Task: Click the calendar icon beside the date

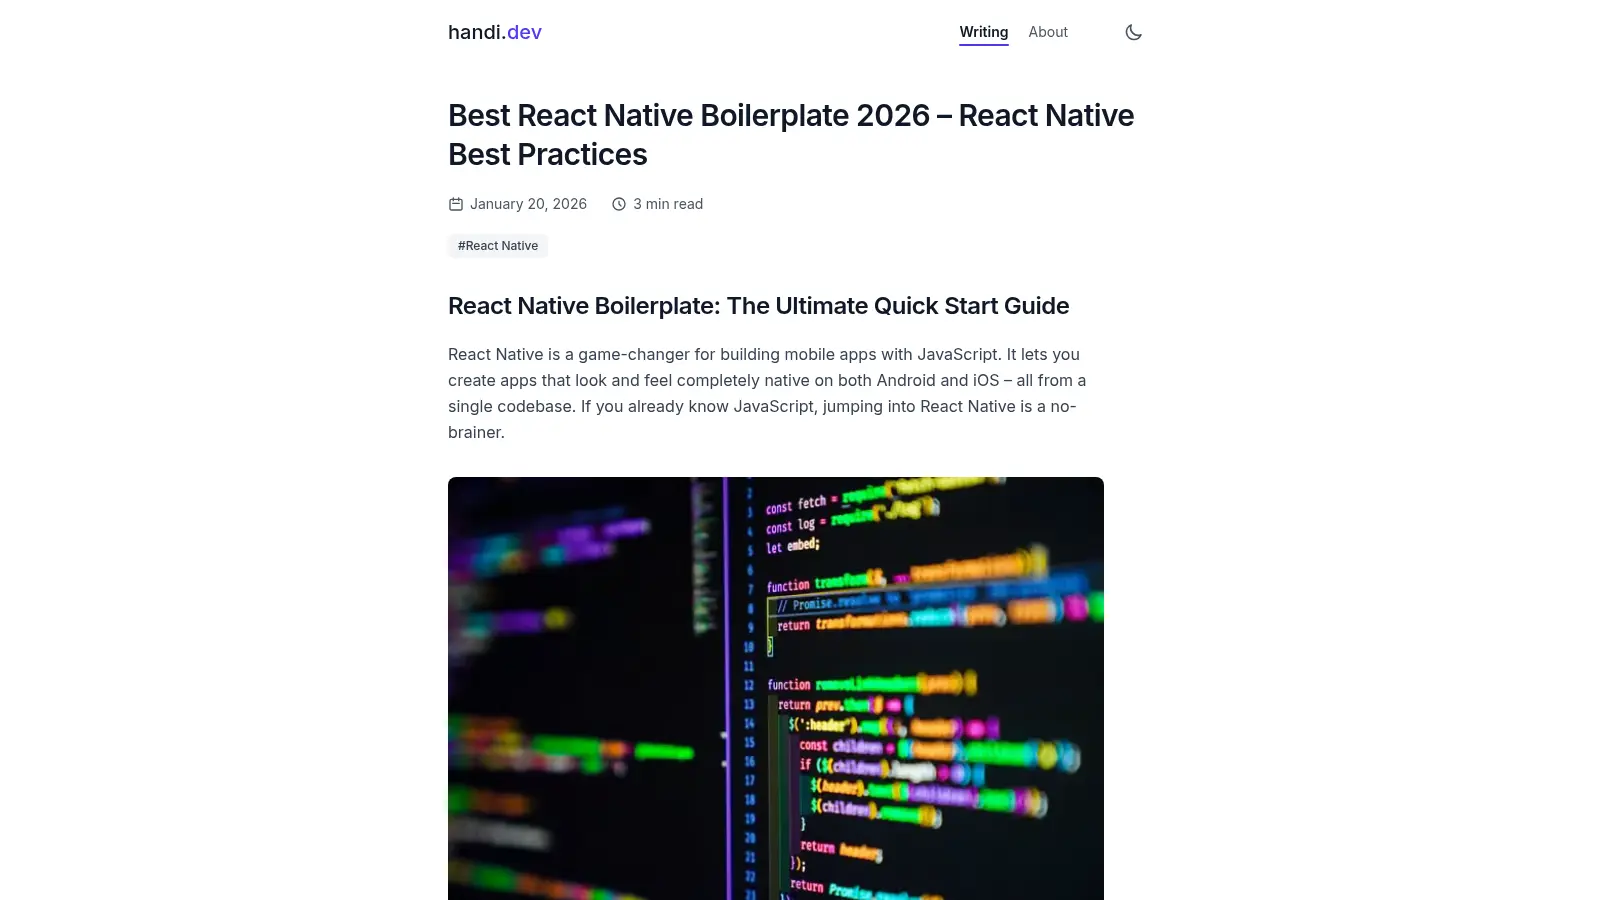Action: point(456,204)
